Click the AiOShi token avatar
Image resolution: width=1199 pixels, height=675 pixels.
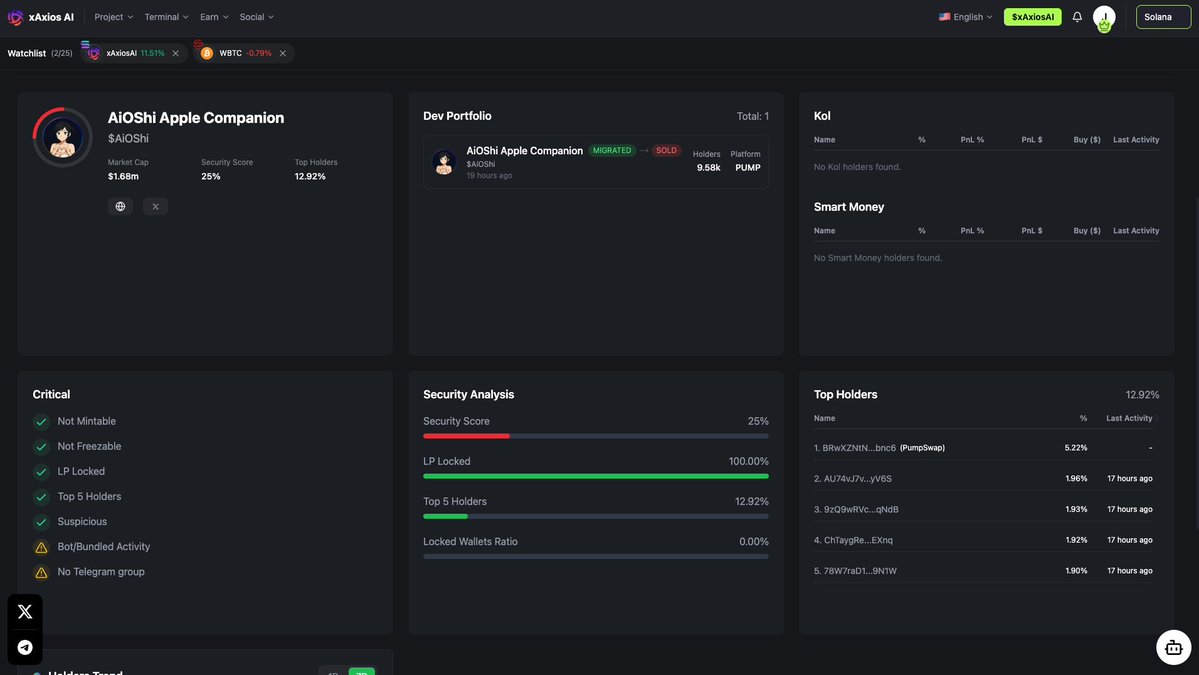(63, 138)
